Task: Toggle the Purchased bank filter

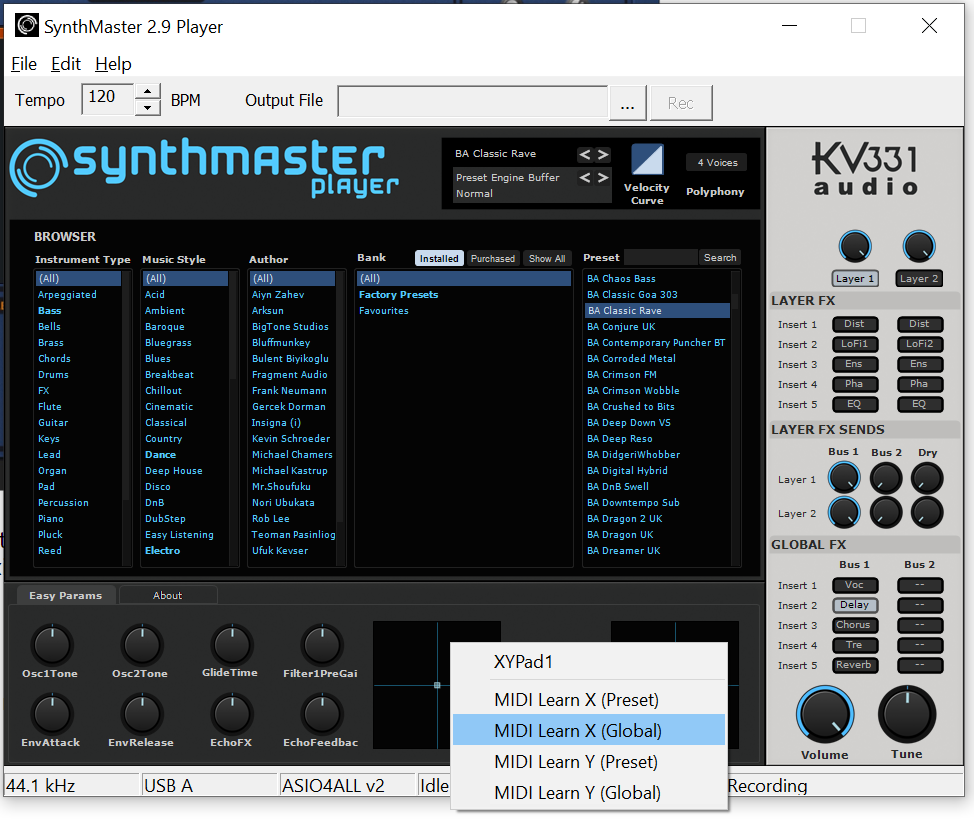Action: [x=493, y=257]
